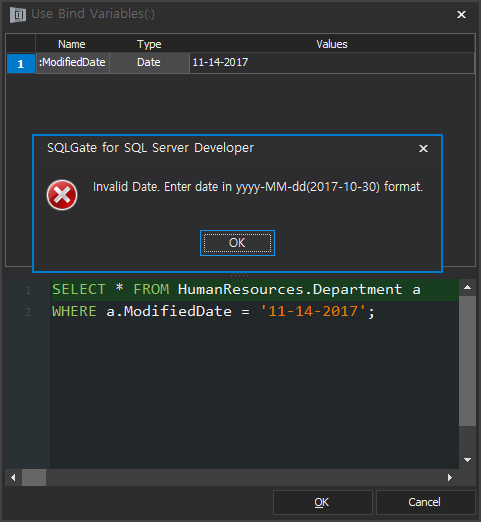The width and height of the screenshot is (481, 522).
Task: Select row 1 header in variables grid
Action: click(x=21, y=63)
